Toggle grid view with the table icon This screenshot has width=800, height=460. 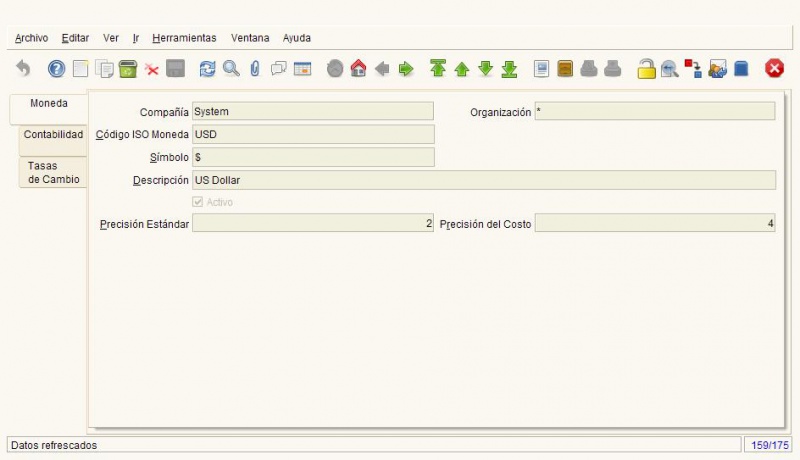[303, 68]
